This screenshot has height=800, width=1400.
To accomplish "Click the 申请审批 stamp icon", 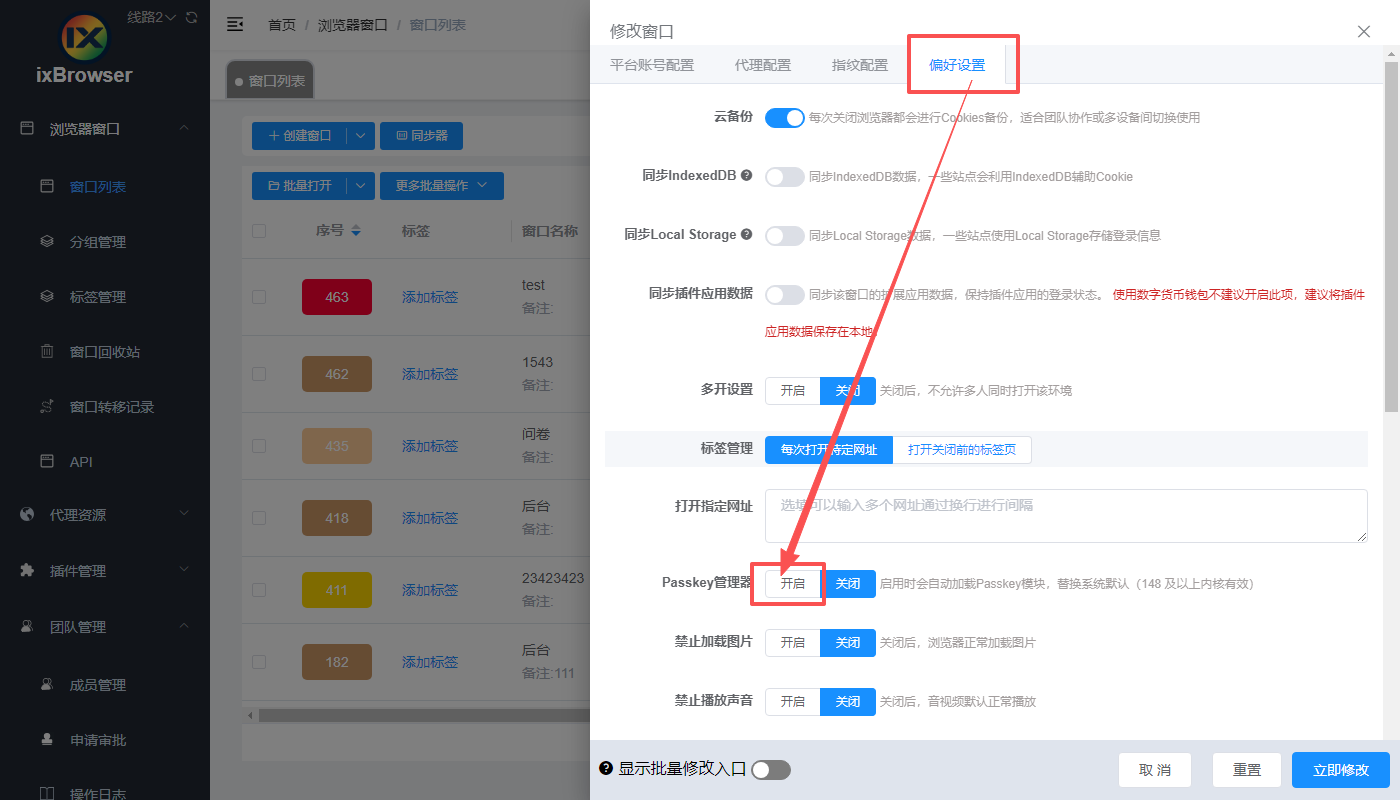I will pos(46,739).
